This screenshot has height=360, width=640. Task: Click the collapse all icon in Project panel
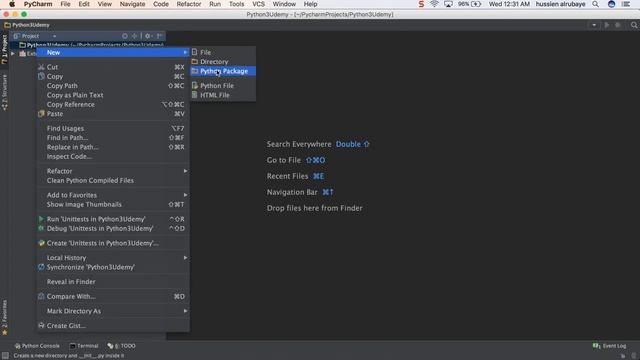click(x=134, y=36)
